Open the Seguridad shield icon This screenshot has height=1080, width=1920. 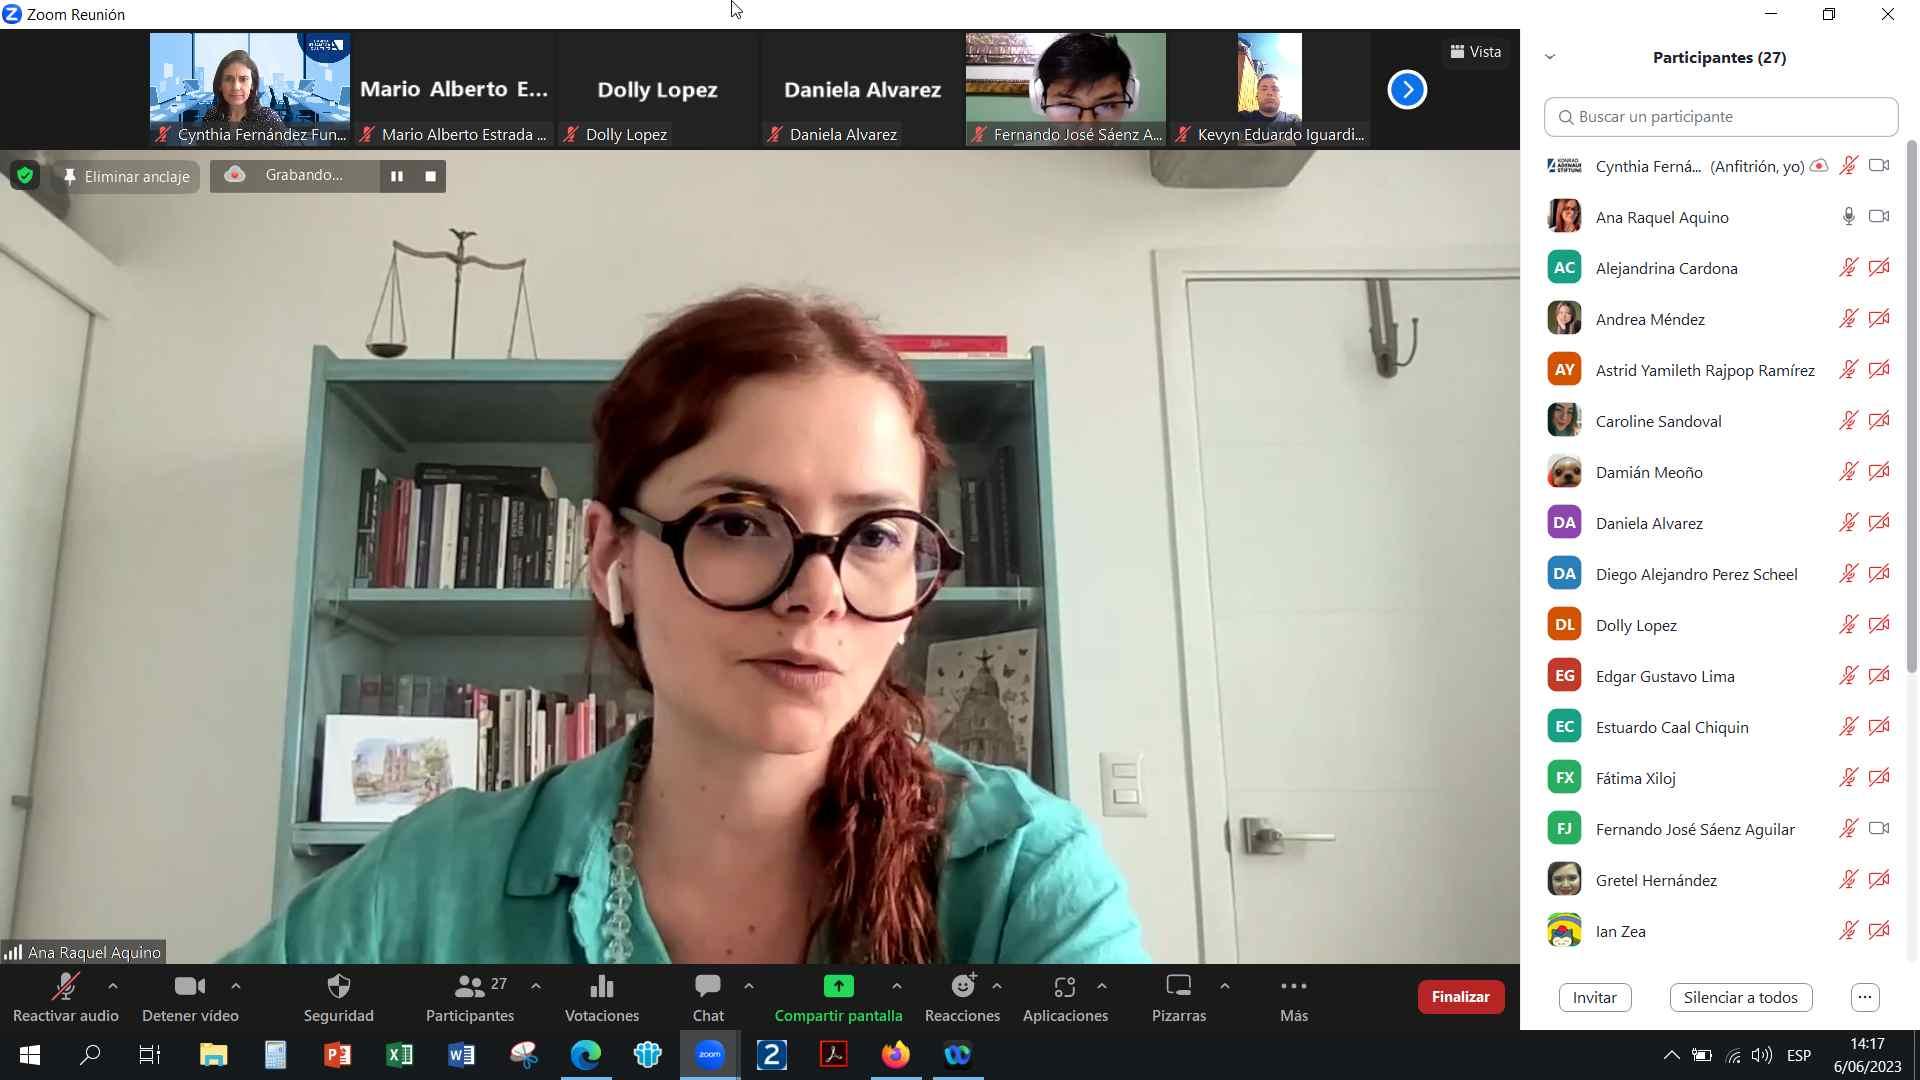pos(338,987)
